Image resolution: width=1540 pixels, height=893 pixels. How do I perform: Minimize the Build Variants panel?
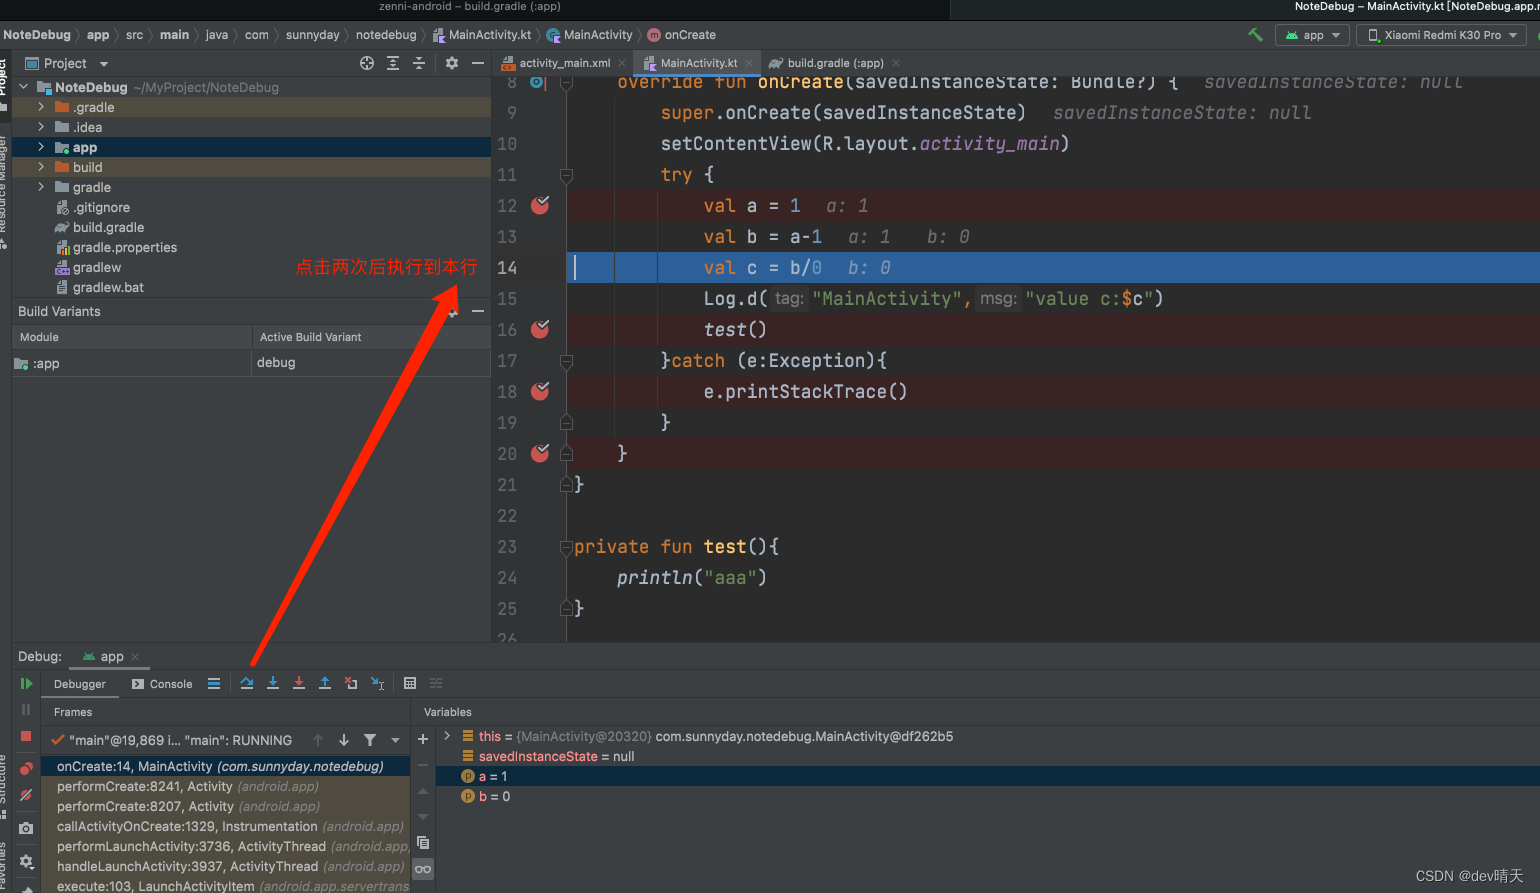(x=478, y=311)
